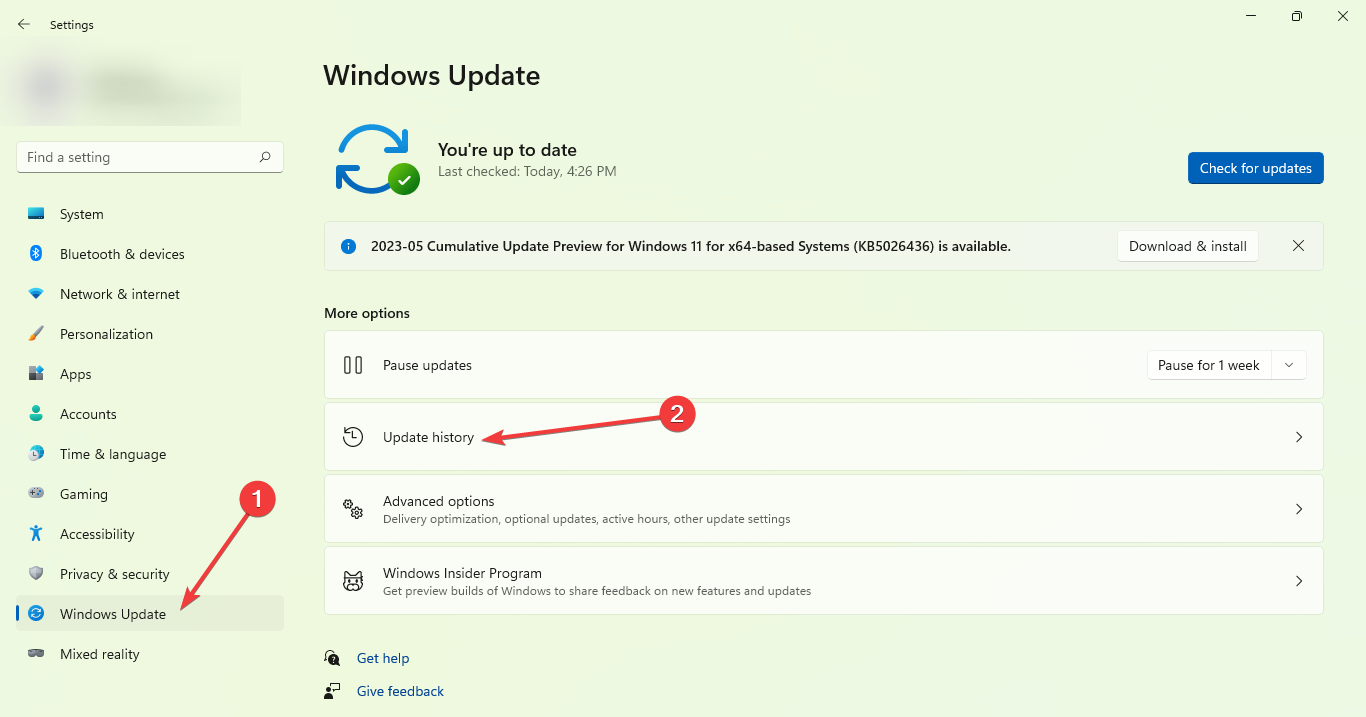Viewport: 1366px width, 717px height.
Task: Click the Personalization brush icon
Action: (36, 334)
